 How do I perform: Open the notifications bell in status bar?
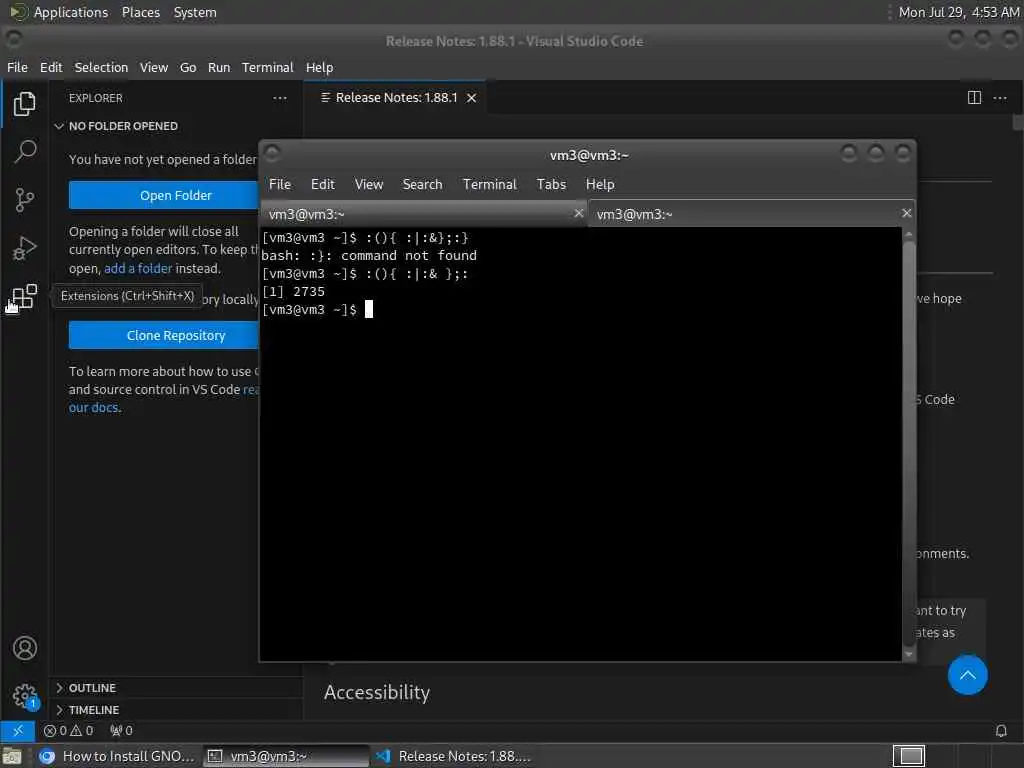[1000, 730]
